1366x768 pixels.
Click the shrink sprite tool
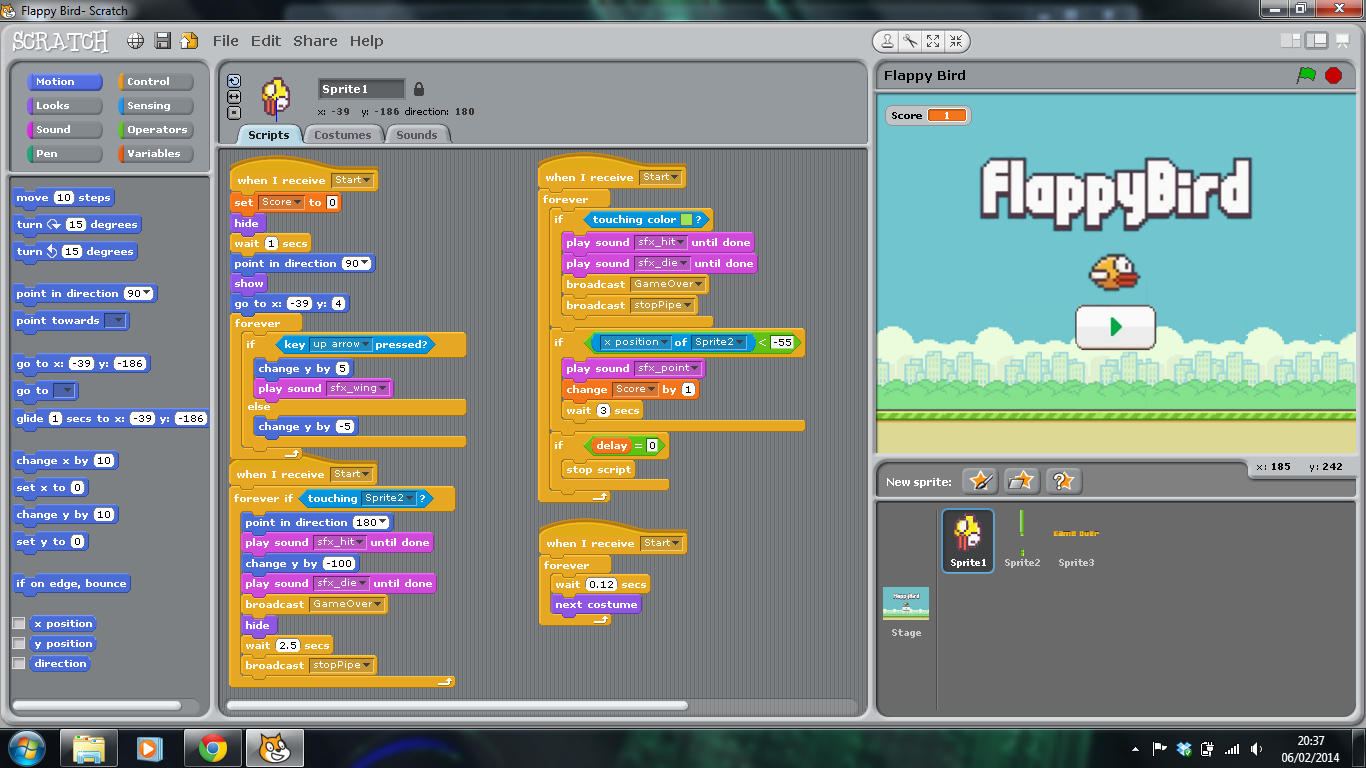(x=956, y=41)
